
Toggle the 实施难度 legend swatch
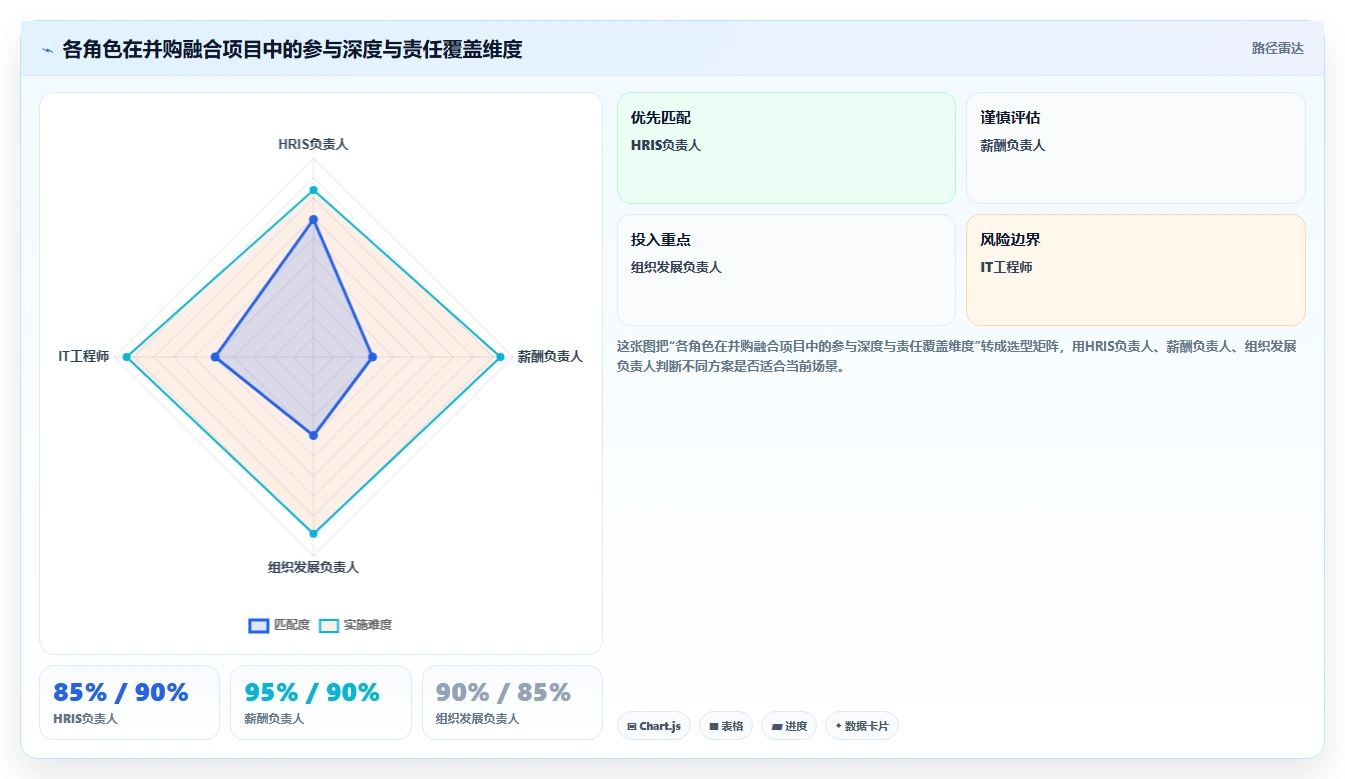click(x=329, y=625)
